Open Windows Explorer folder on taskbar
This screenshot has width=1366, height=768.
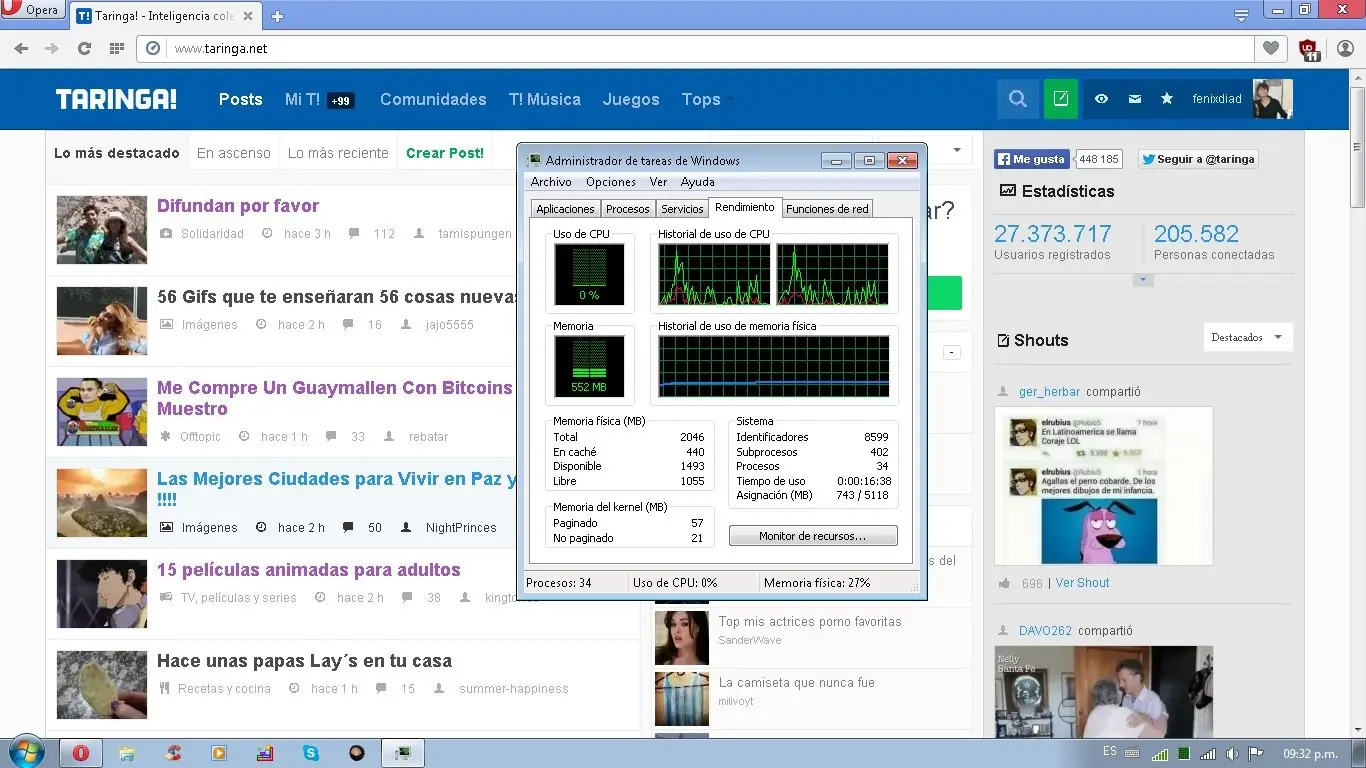click(x=127, y=753)
